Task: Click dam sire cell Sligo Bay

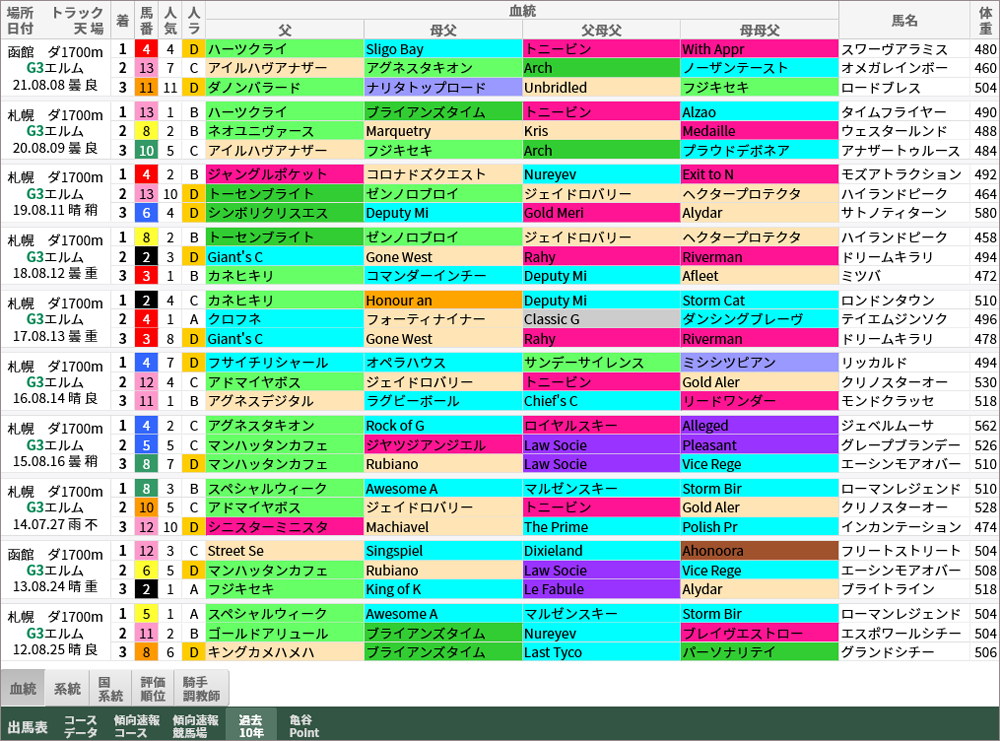Action: (x=443, y=49)
